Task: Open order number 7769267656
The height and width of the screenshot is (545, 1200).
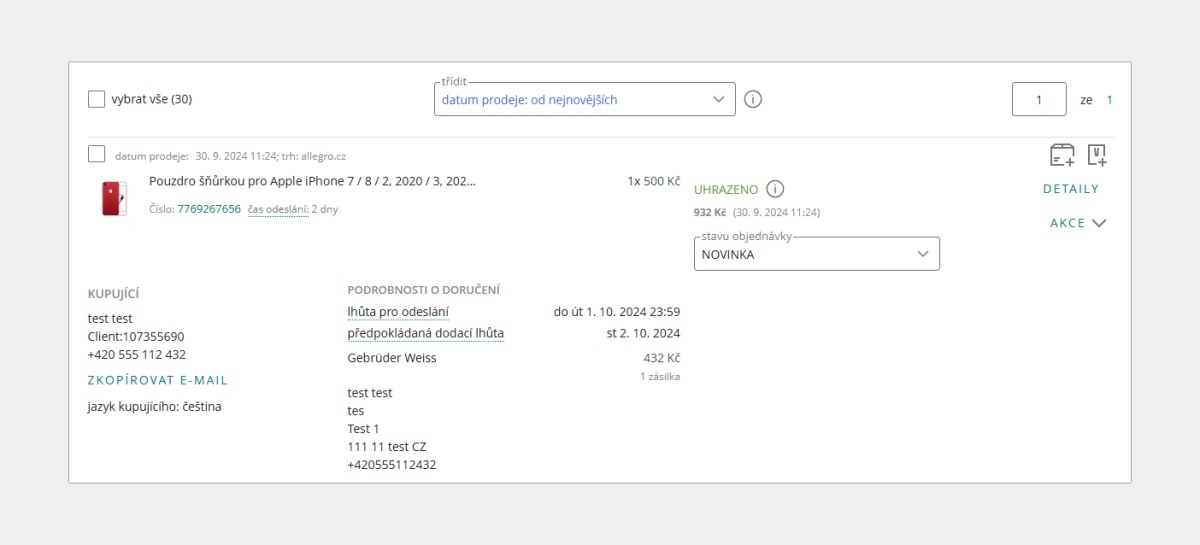Action: click(208, 209)
